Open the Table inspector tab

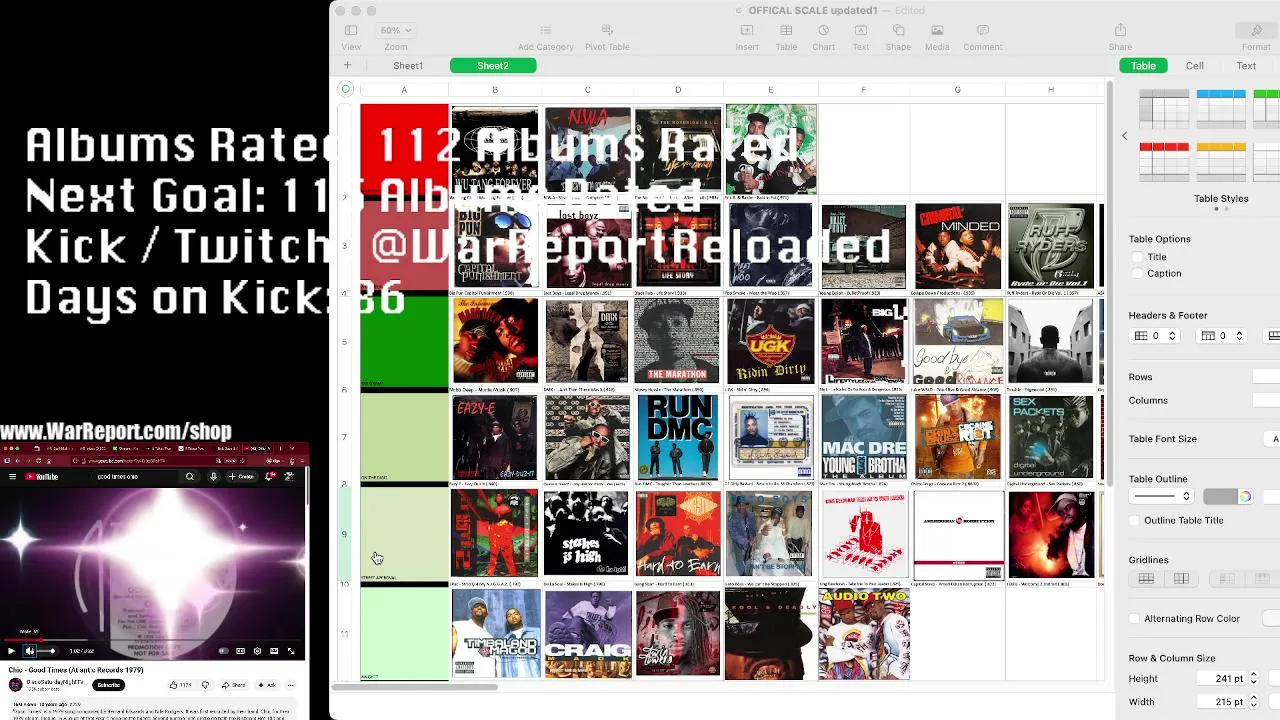1143,66
